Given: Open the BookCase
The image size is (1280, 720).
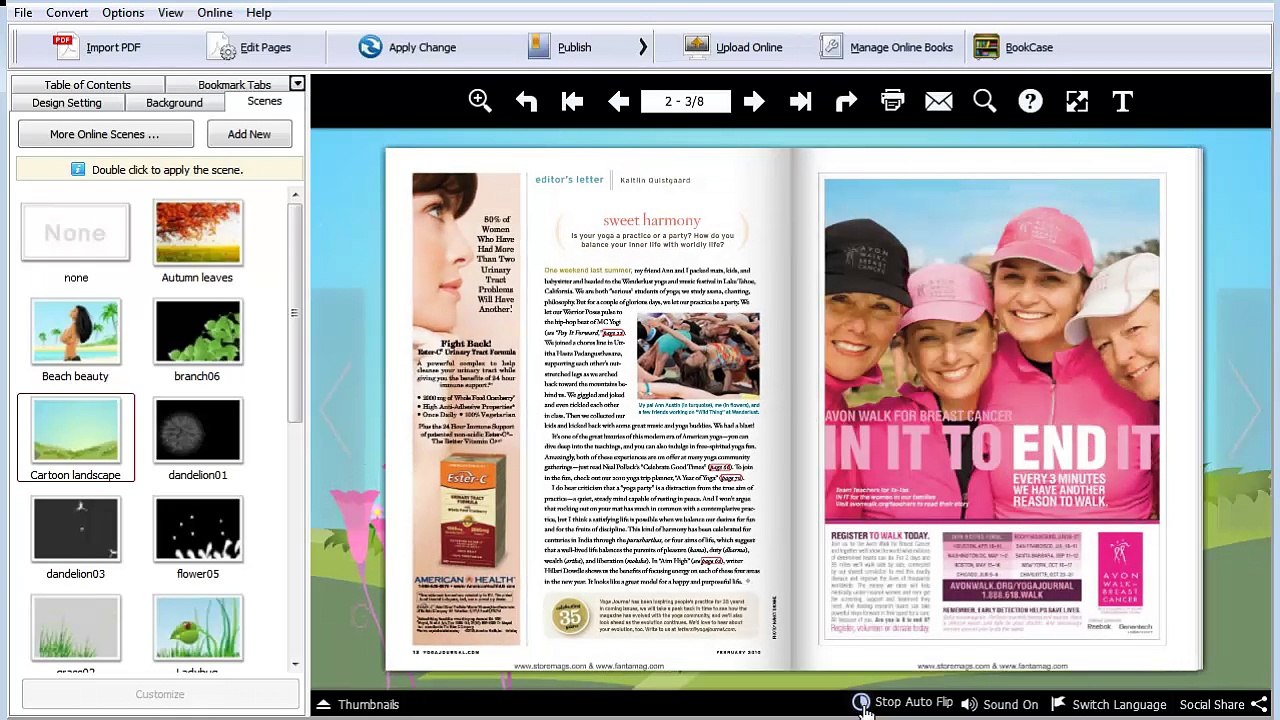Looking at the screenshot, I should (1013, 47).
